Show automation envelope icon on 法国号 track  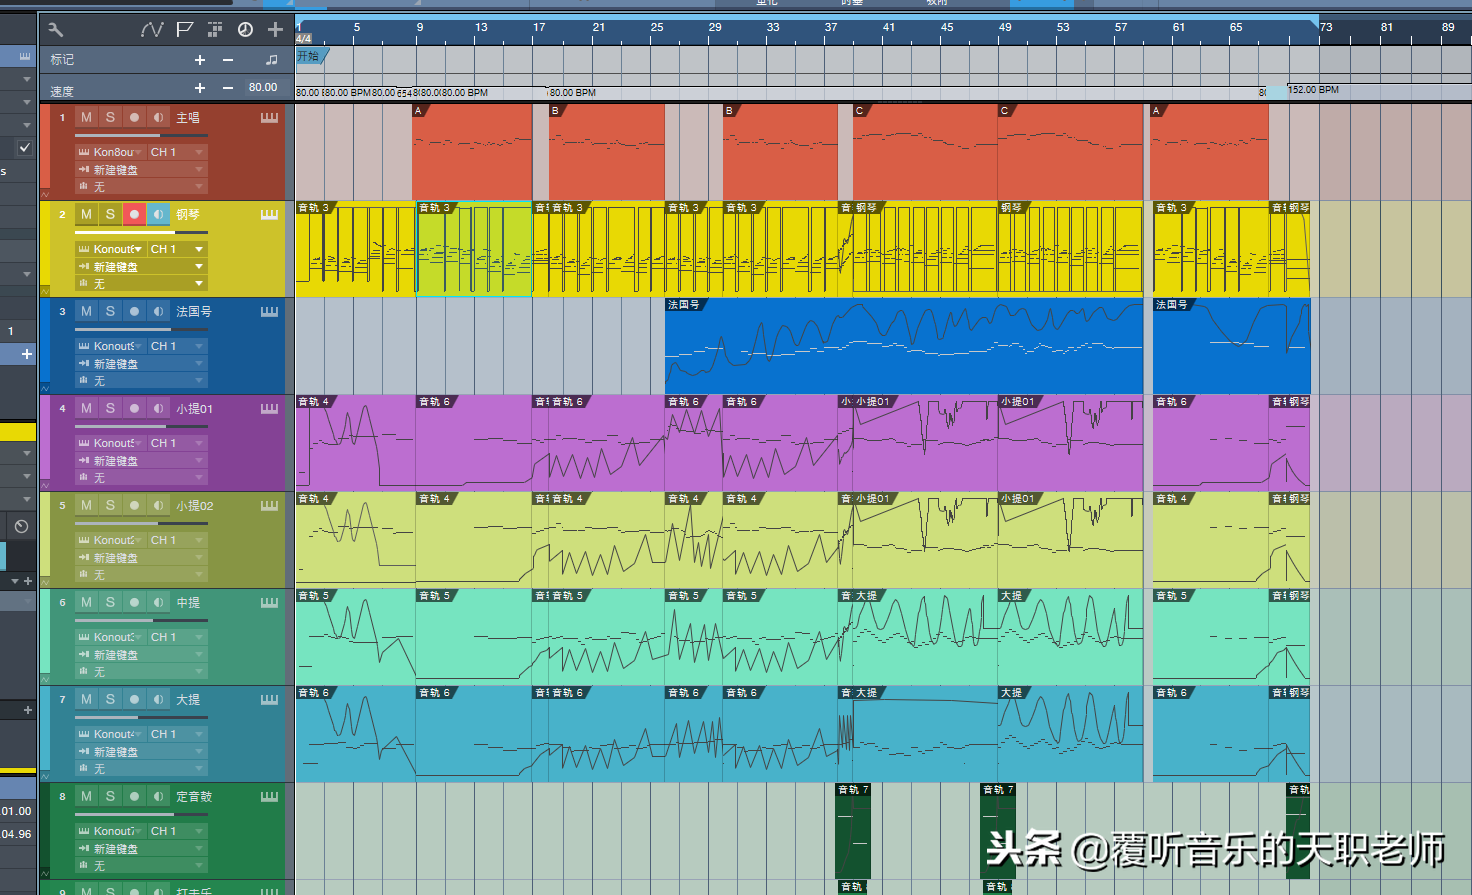click(45, 389)
